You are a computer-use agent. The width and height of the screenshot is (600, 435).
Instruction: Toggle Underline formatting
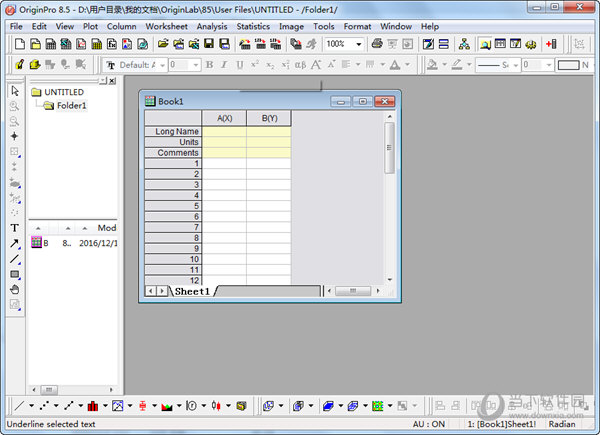tap(240, 65)
